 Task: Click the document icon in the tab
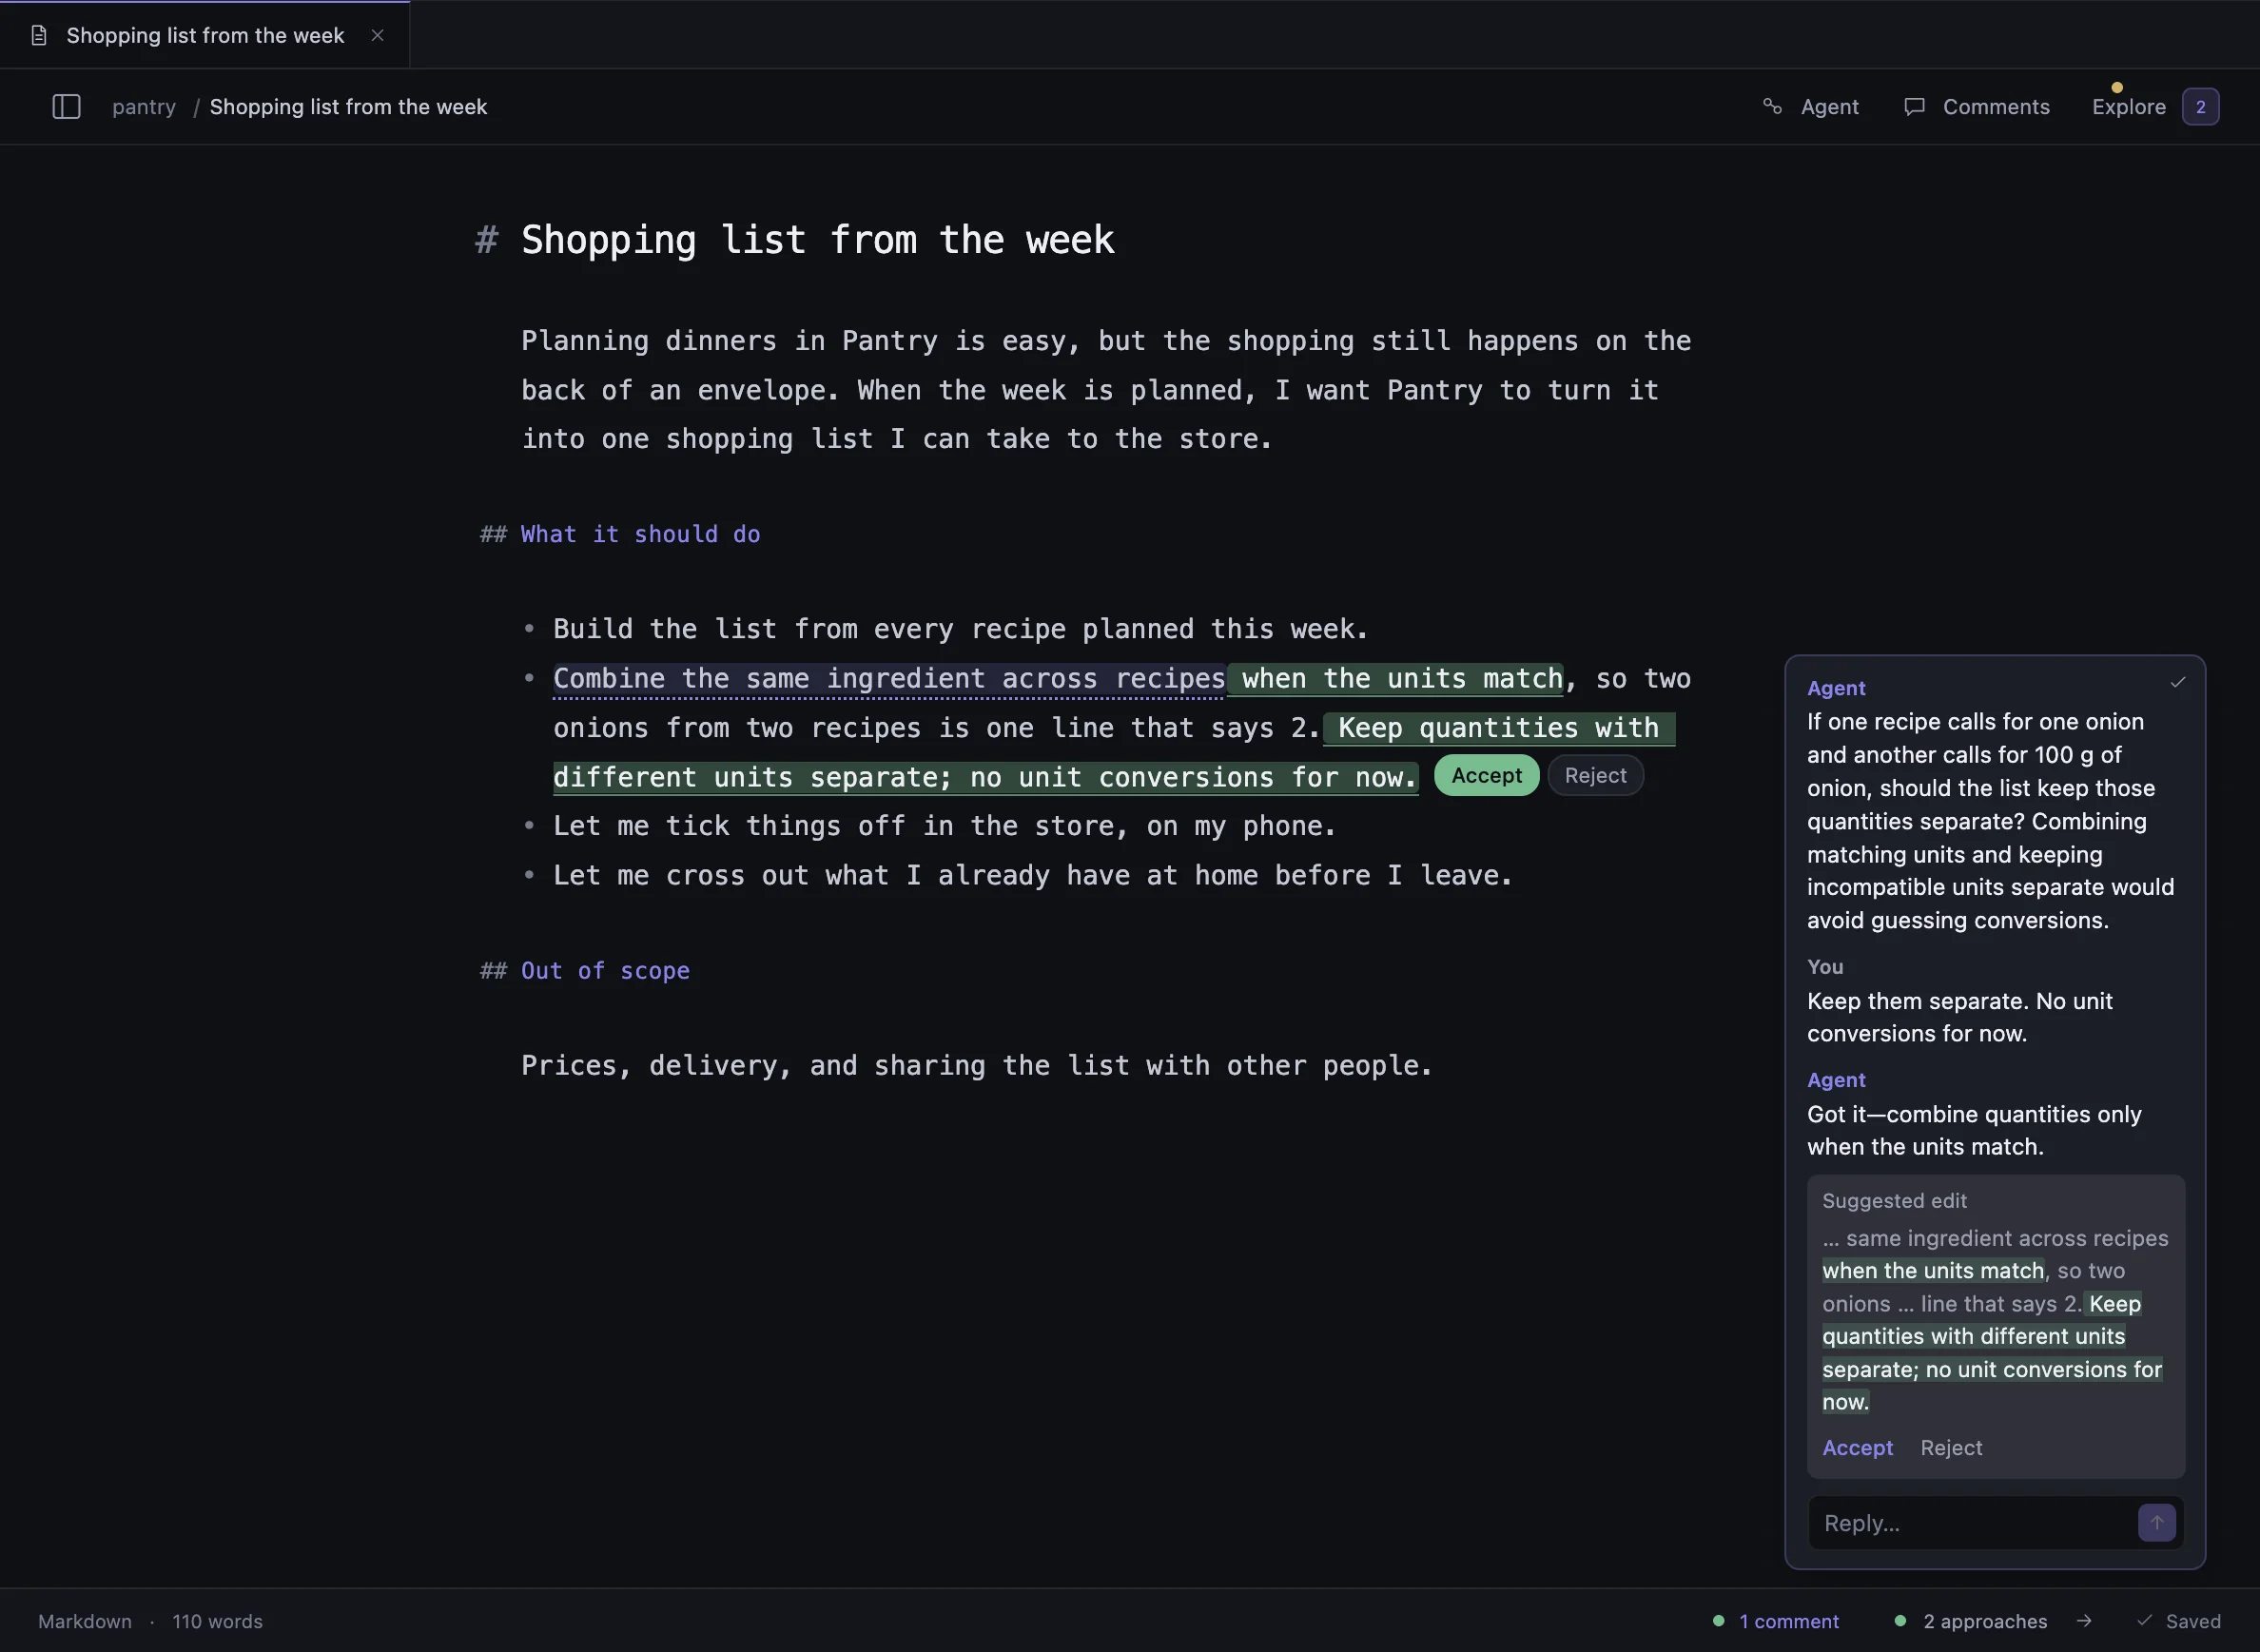coord(39,36)
